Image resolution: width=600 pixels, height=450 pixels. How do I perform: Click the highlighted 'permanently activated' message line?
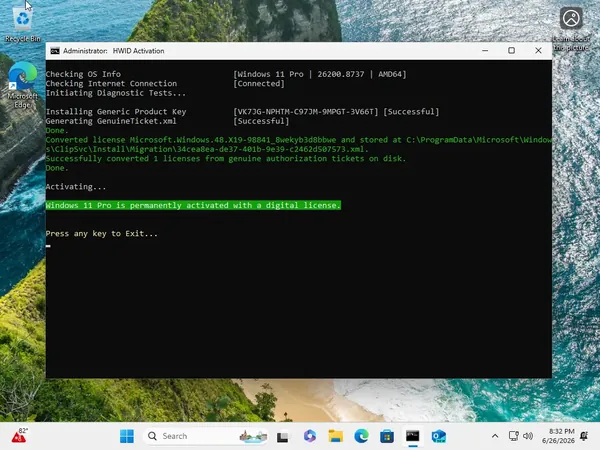pyautogui.click(x=193, y=205)
